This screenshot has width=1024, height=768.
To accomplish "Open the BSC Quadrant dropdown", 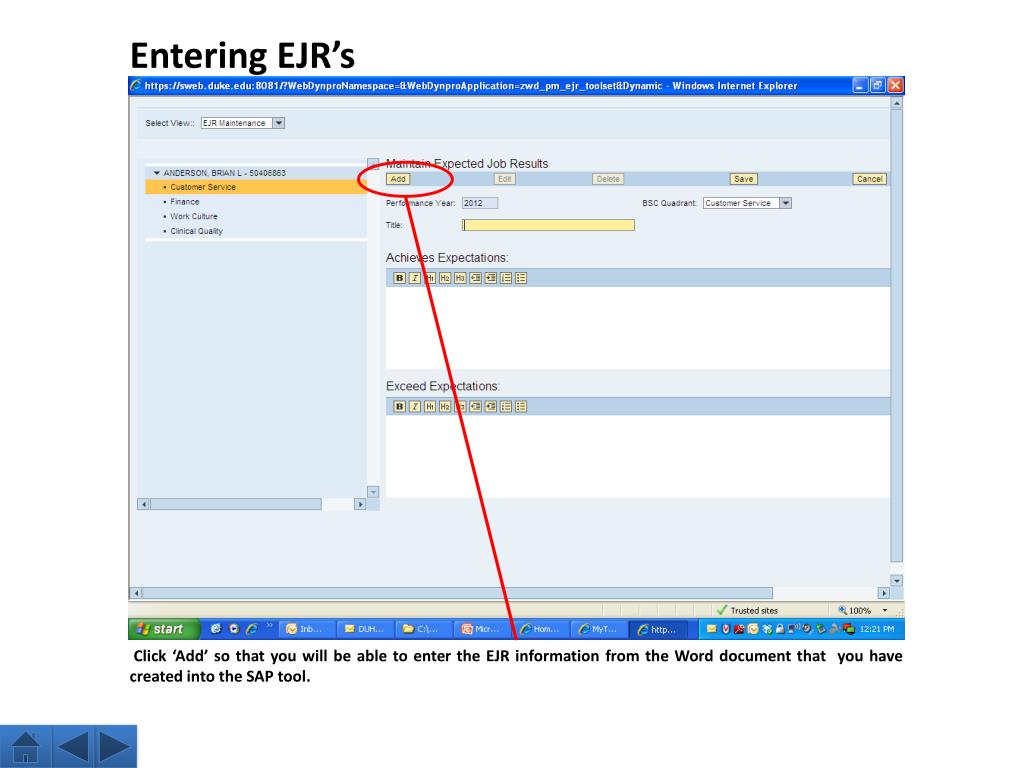I will pyautogui.click(x=786, y=203).
